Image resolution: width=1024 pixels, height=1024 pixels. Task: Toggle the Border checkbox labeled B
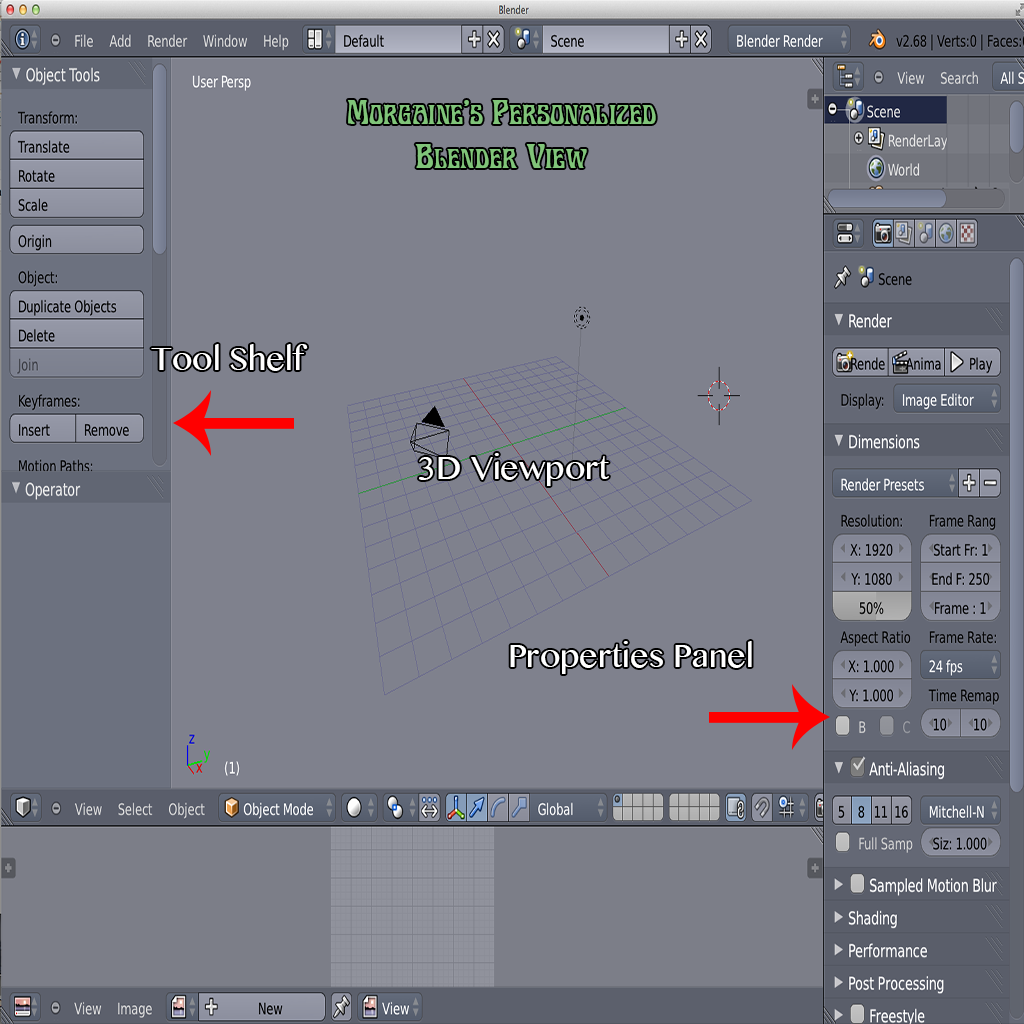[x=842, y=725]
